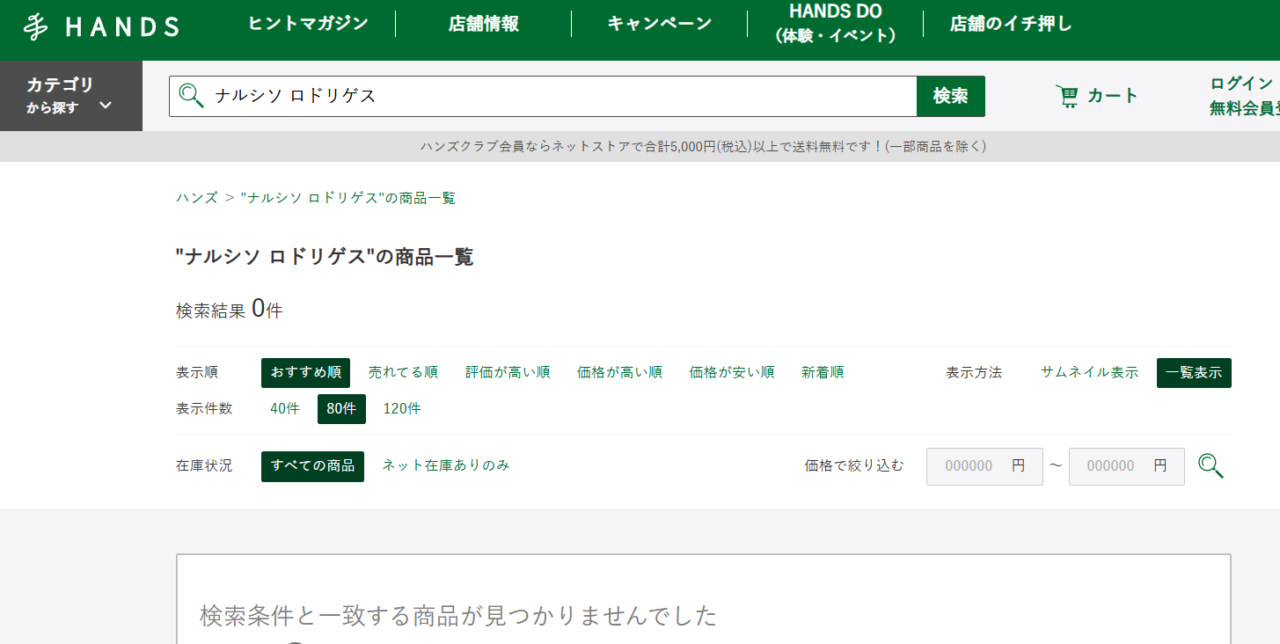This screenshot has width=1280, height=644.
Task: Switch to 一覧表示 view
Action: [x=1194, y=373]
